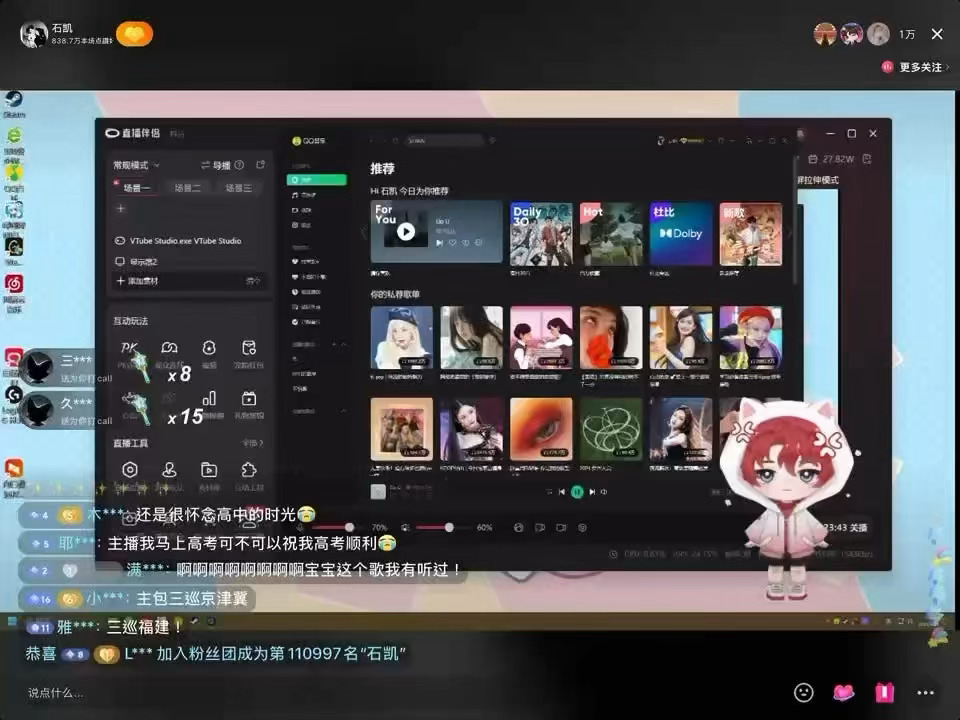Open the 发放红包 red packet tool

[249, 348]
